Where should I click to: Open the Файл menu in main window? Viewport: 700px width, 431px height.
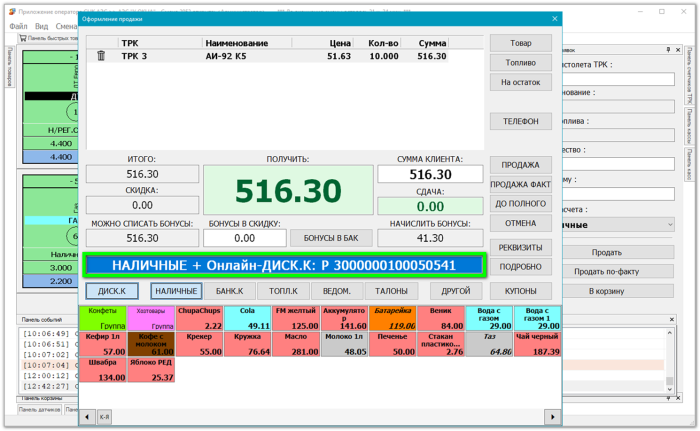click(18, 26)
